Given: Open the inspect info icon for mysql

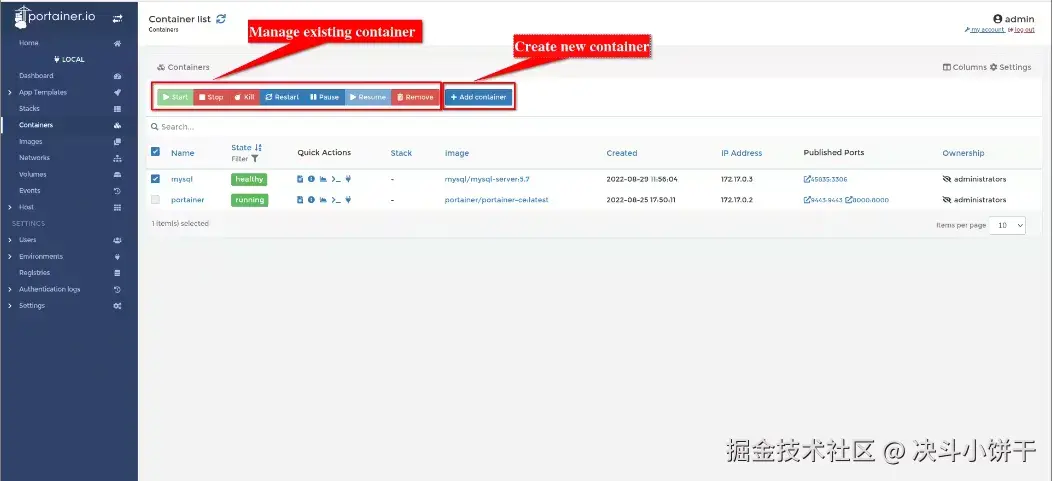Looking at the screenshot, I should point(311,179).
